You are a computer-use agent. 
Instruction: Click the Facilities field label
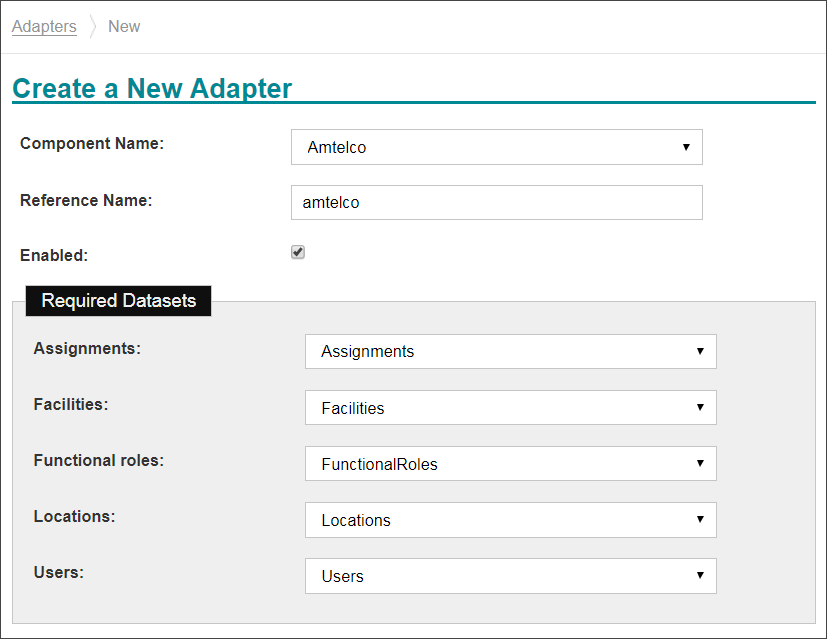tap(71, 405)
